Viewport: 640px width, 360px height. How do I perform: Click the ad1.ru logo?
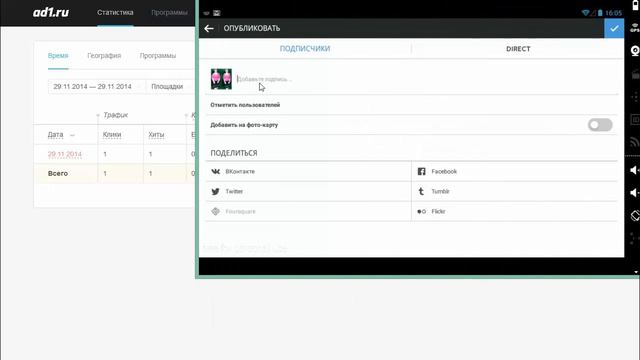(x=51, y=12)
